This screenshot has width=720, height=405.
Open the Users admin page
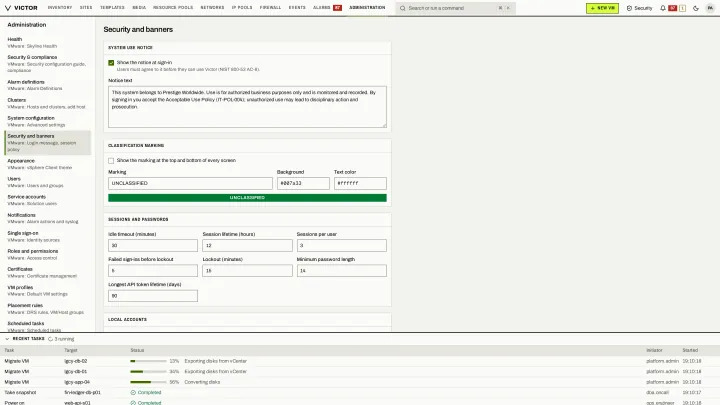click(48, 182)
